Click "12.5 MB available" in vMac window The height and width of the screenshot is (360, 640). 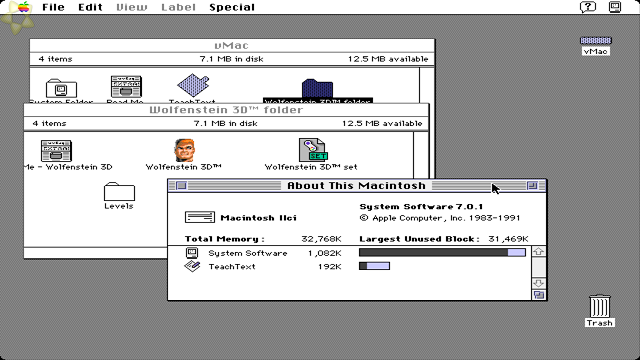tap(388, 59)
